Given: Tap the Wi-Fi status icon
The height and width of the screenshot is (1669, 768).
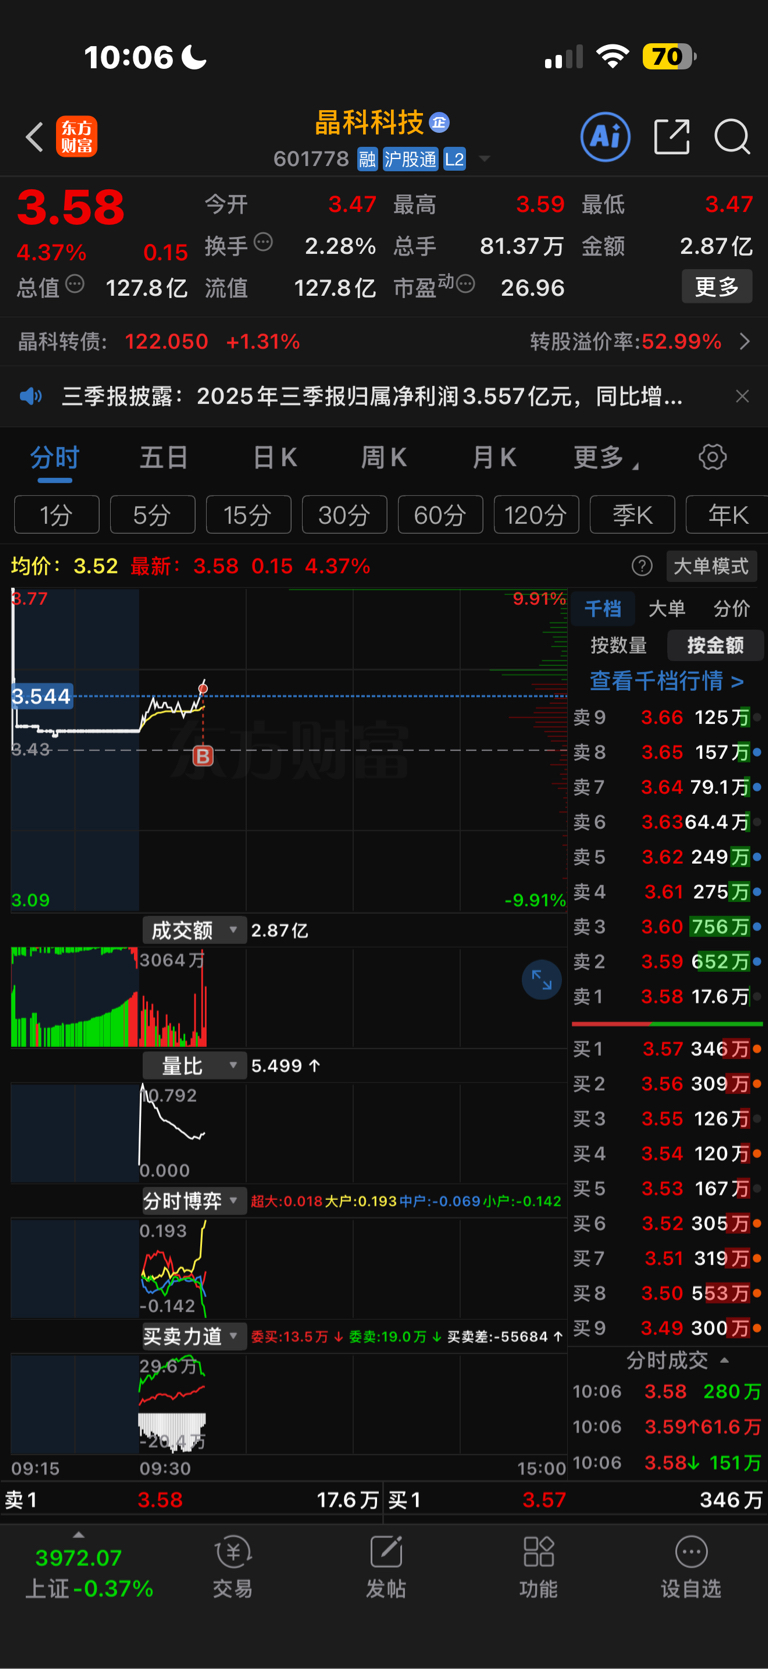Looking at the screenshot, I should (x=612, y=57).
